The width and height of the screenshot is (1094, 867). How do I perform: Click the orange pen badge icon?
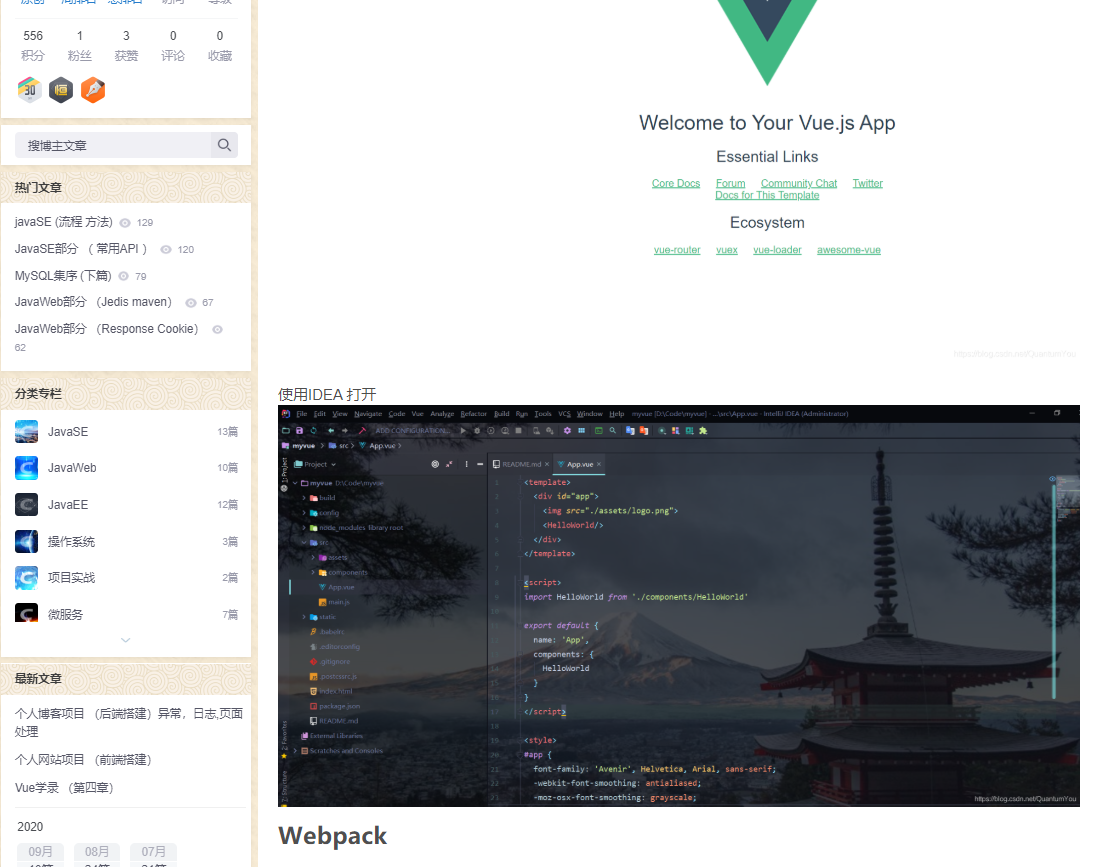click(x=93, y=90)
